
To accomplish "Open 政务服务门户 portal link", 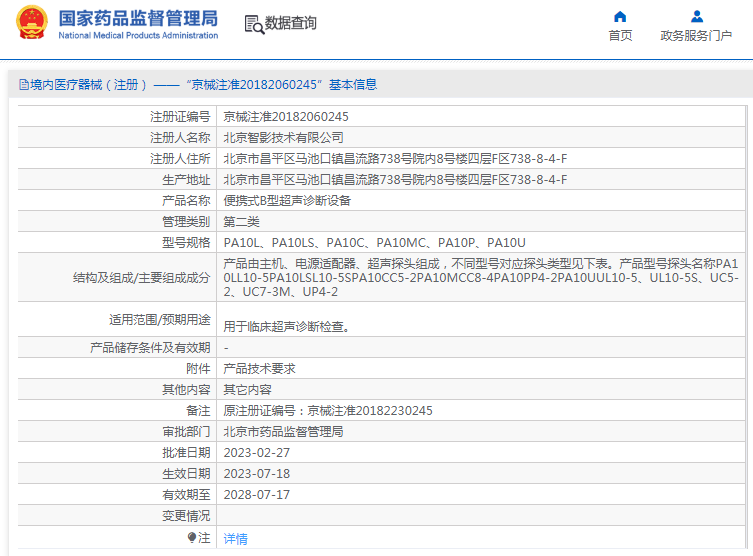I will pos(696,36).
